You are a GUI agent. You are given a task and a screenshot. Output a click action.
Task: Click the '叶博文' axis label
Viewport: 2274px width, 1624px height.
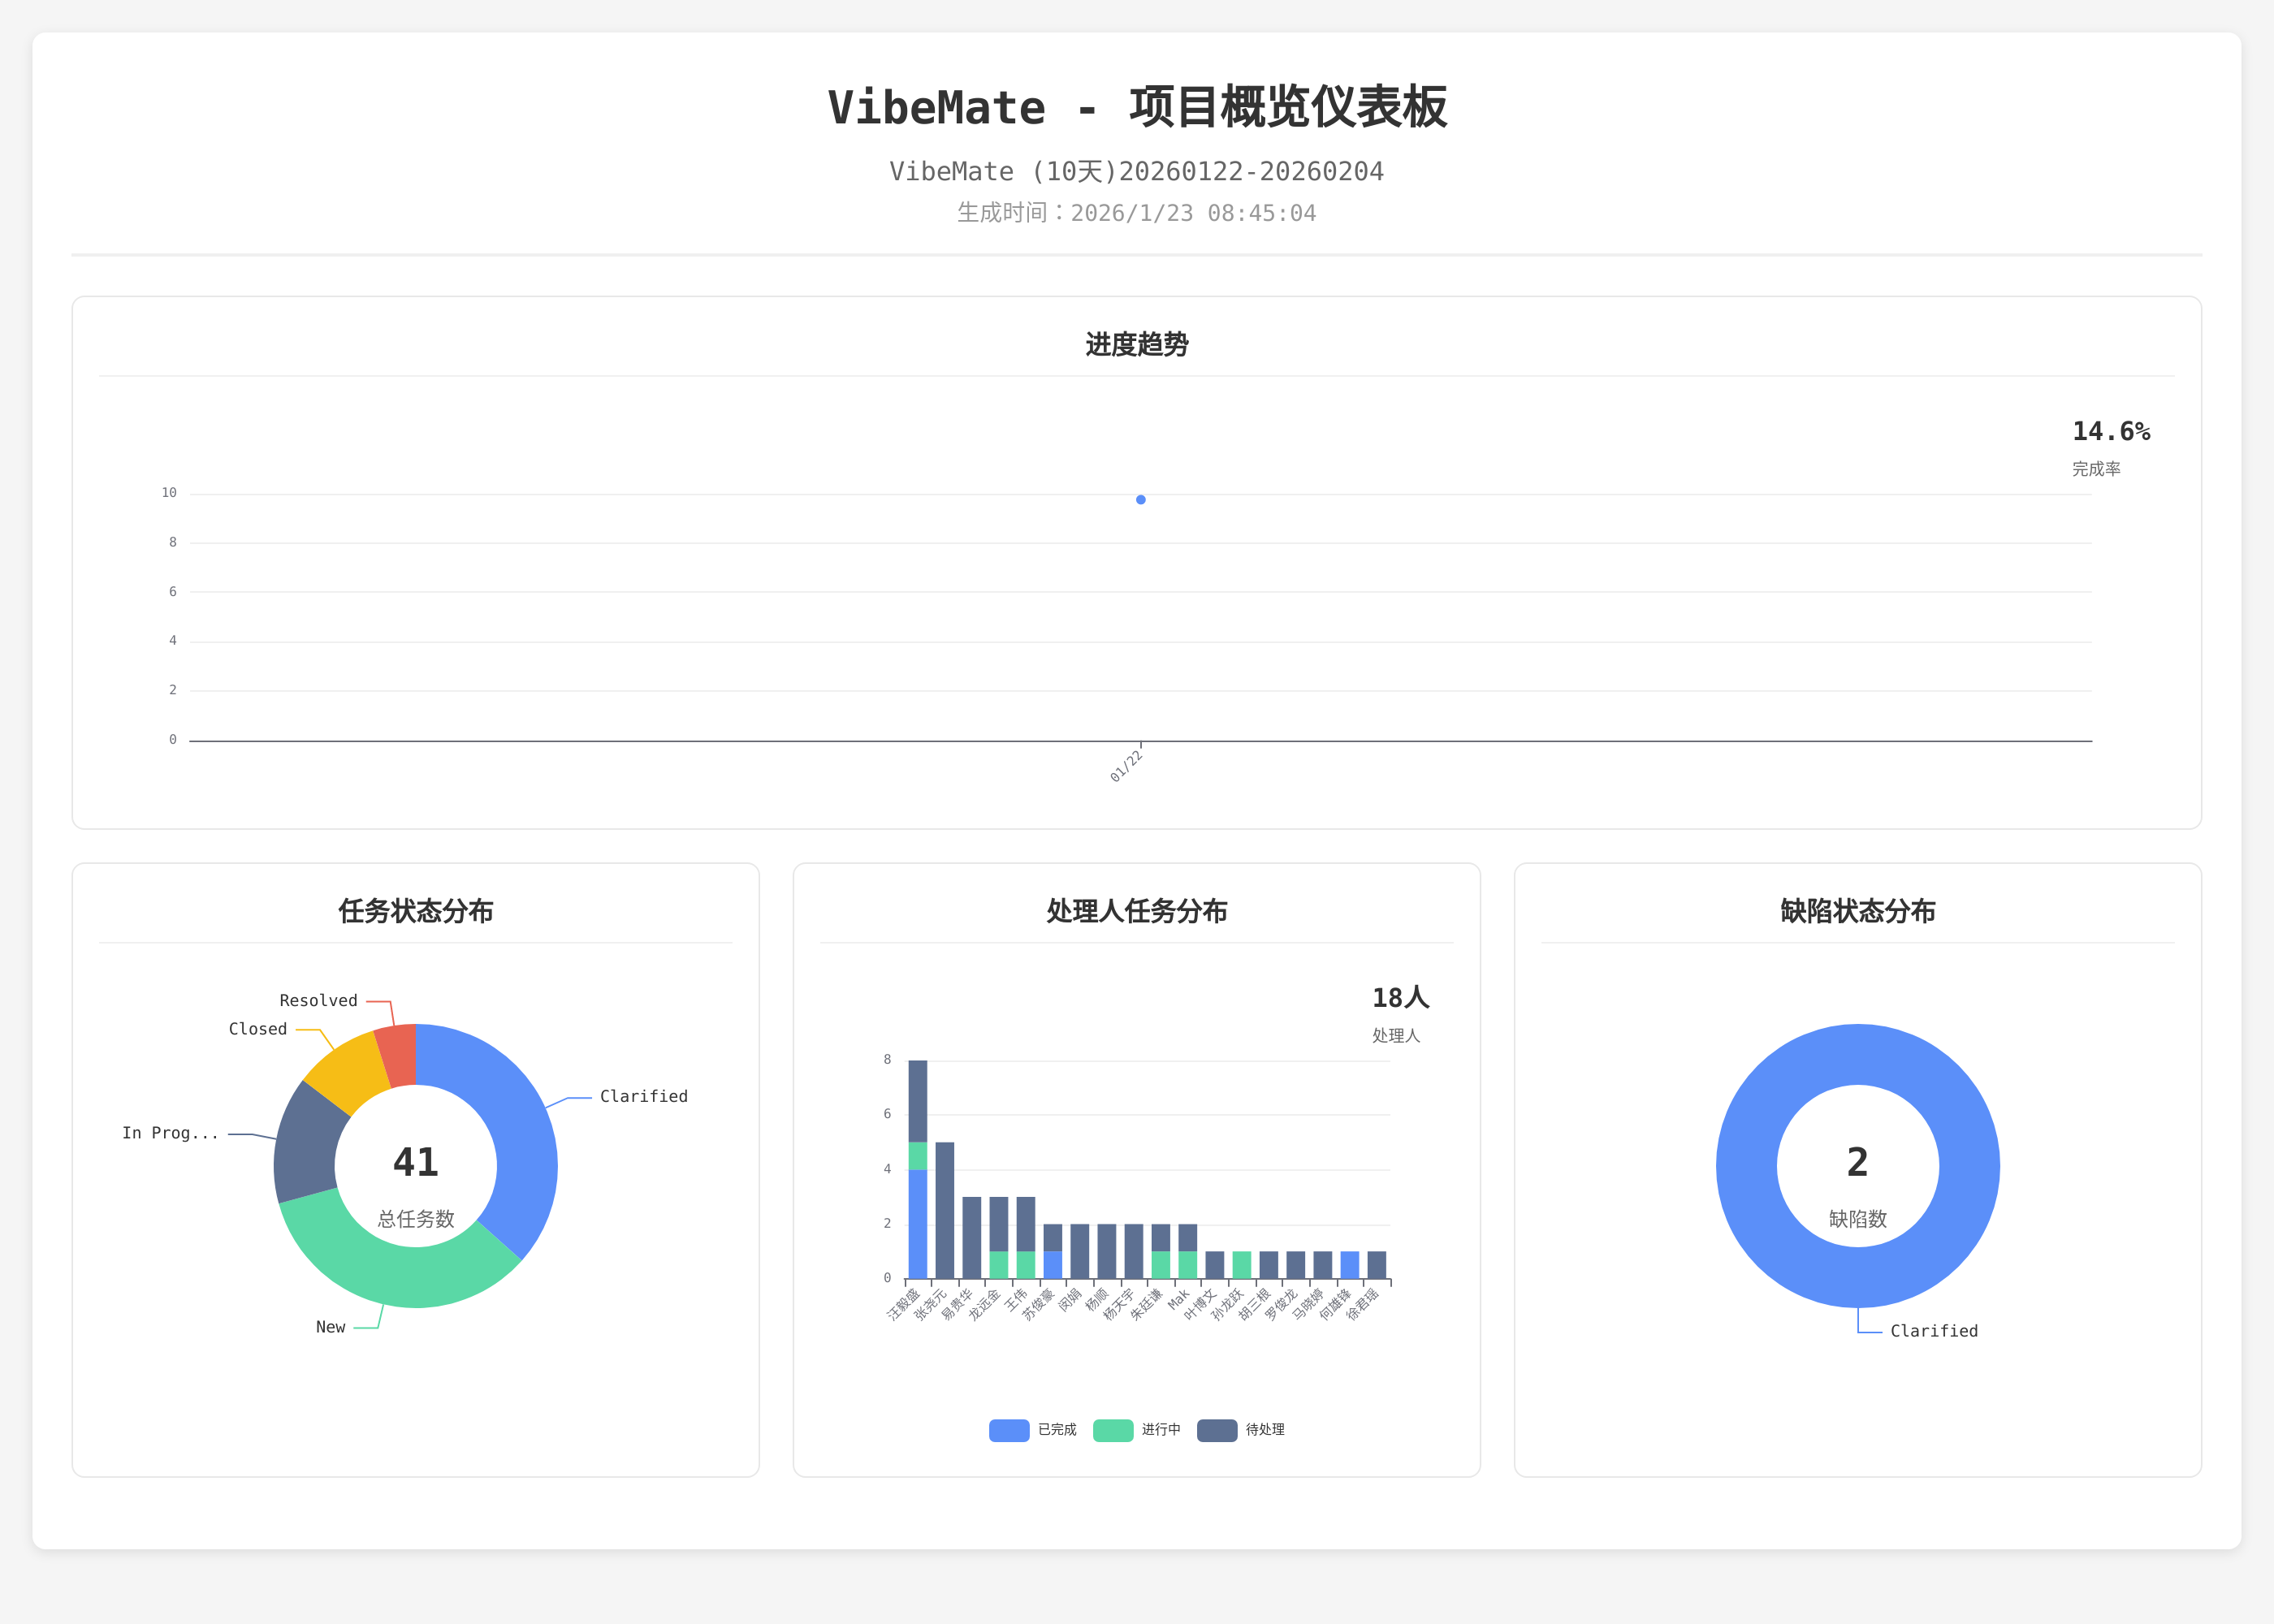(1200, 1304)
